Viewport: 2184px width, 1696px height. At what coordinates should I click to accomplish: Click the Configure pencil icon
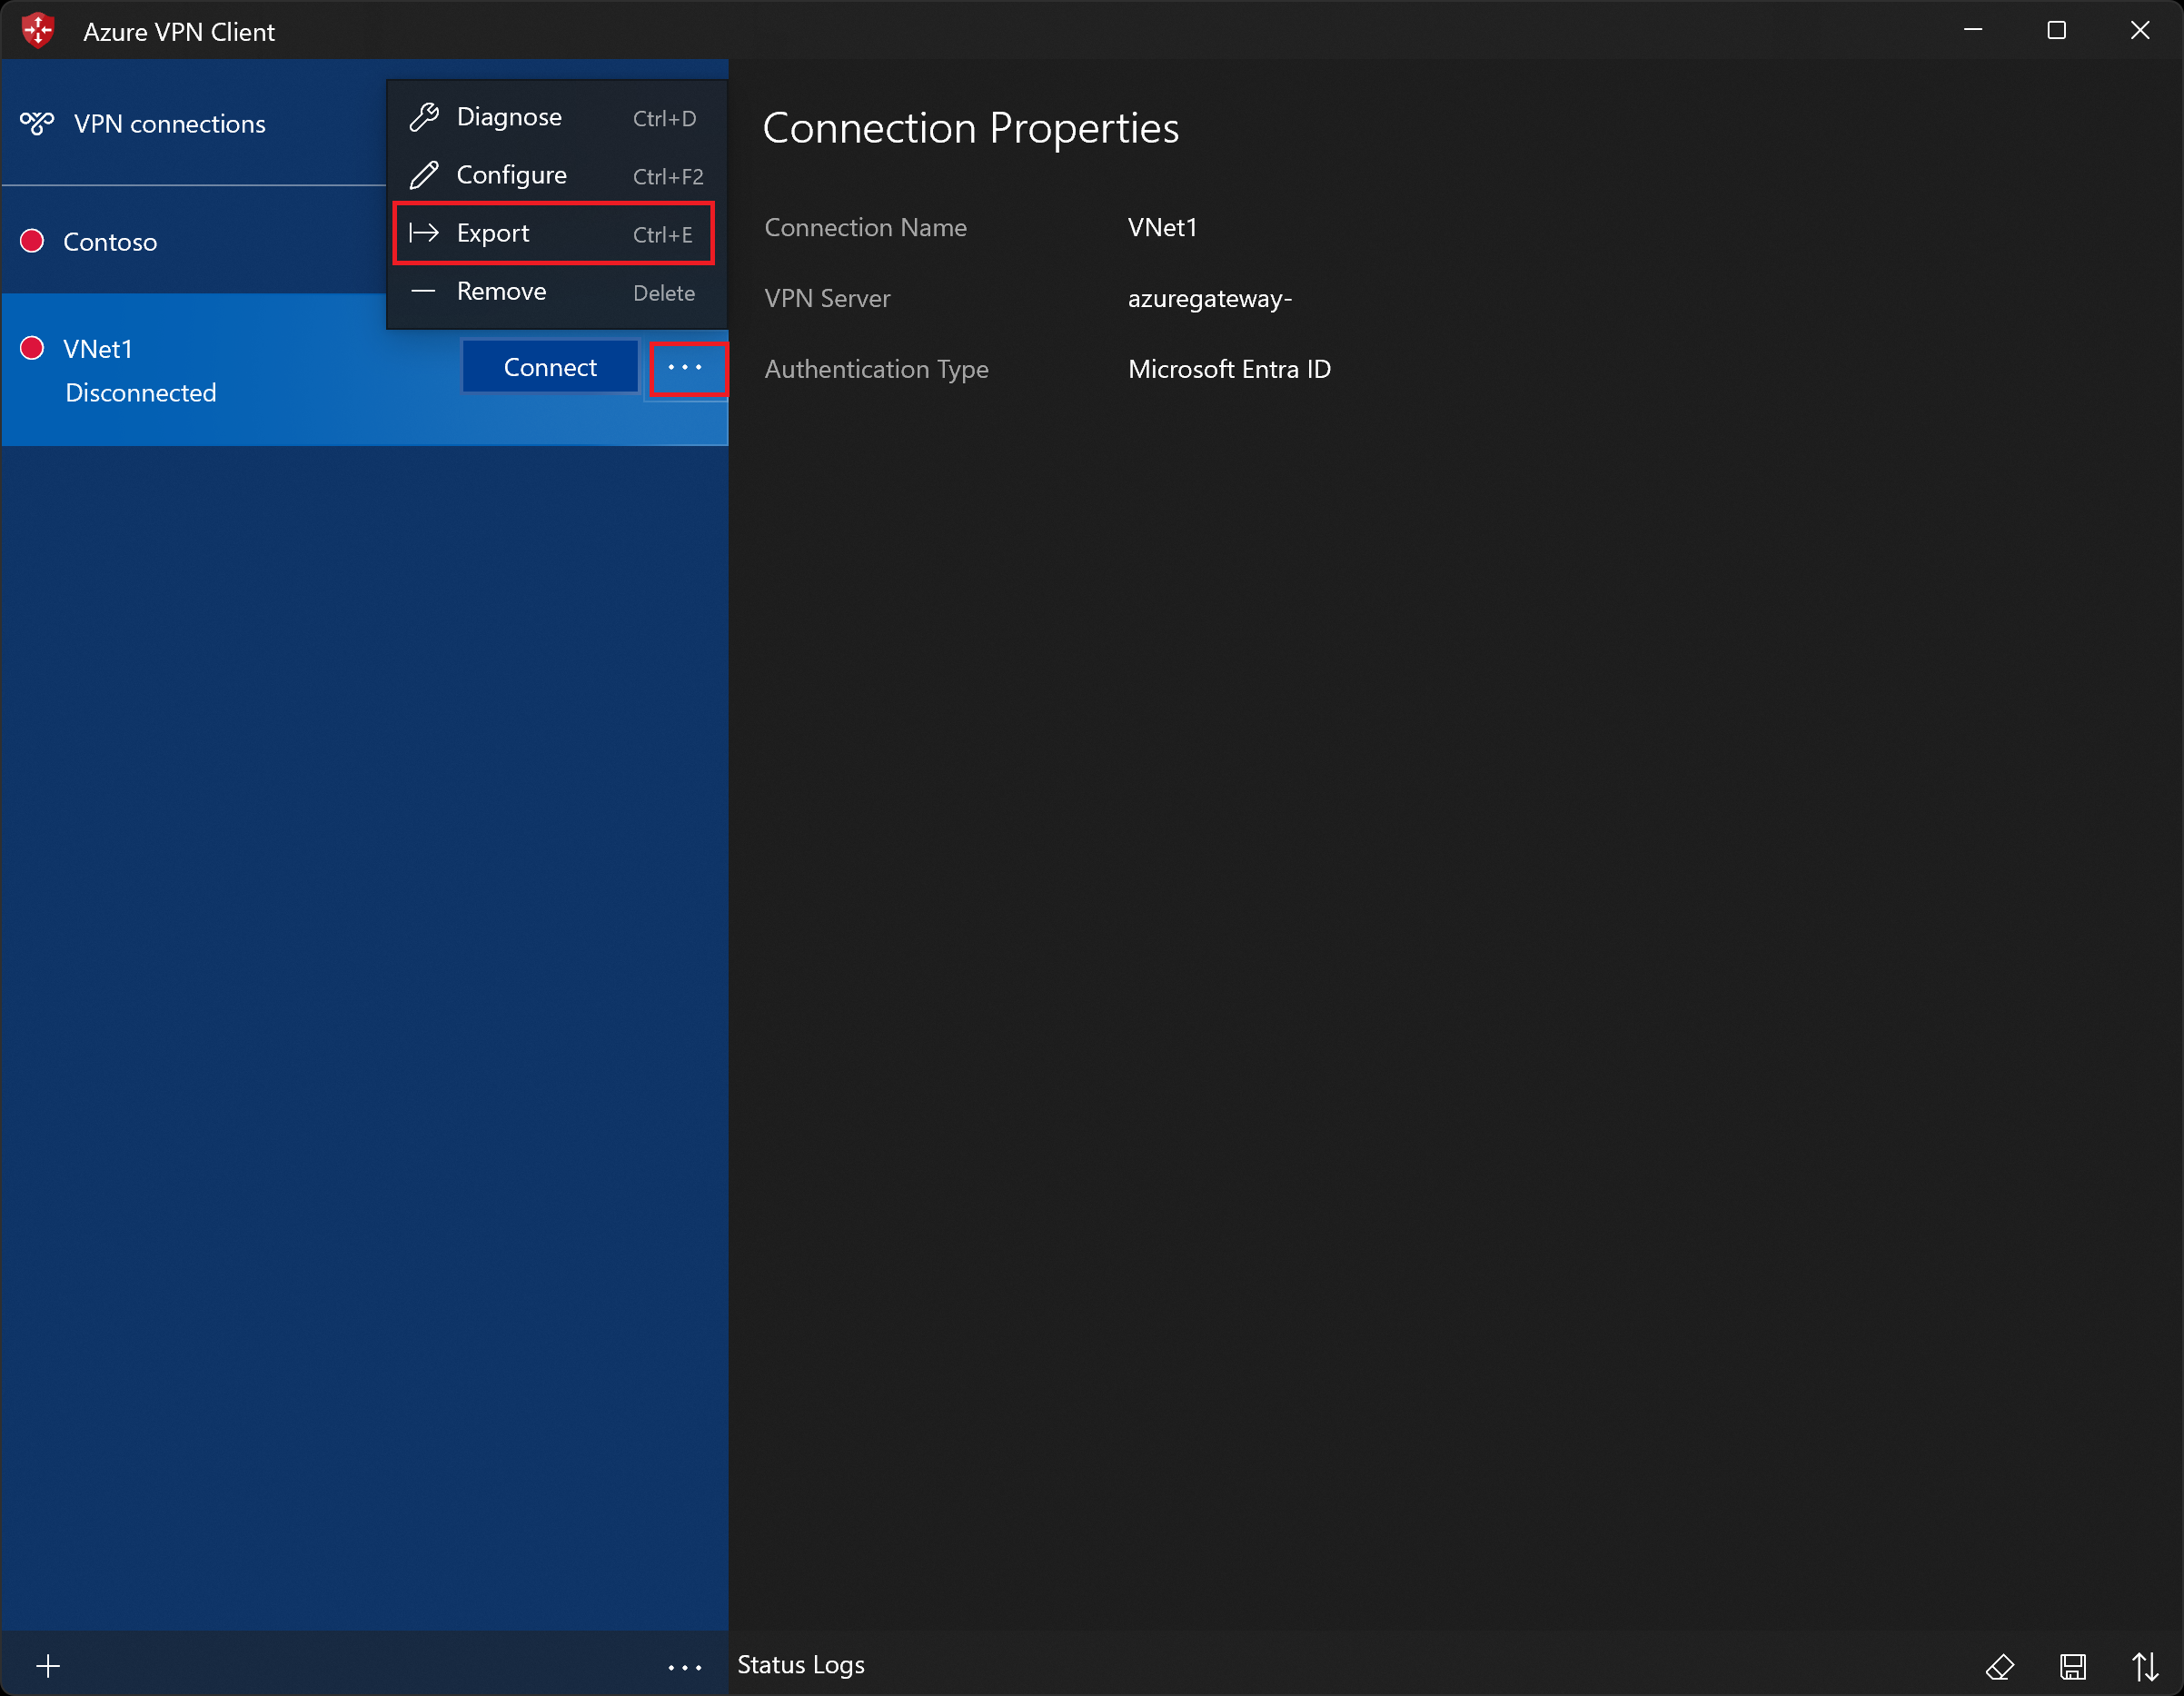click(424, 175)
